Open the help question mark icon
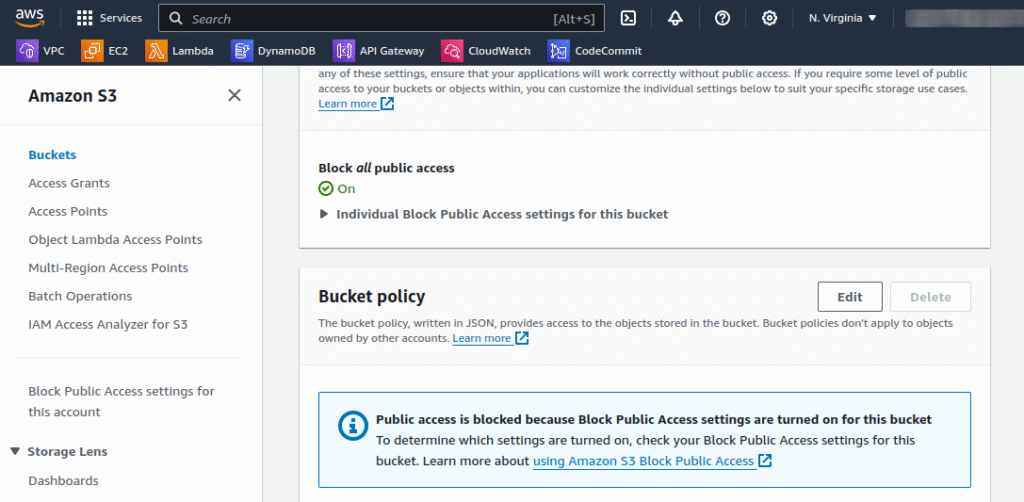Image resolution: width=1024 pixels, height=502 pixels. tap(722, 18)
